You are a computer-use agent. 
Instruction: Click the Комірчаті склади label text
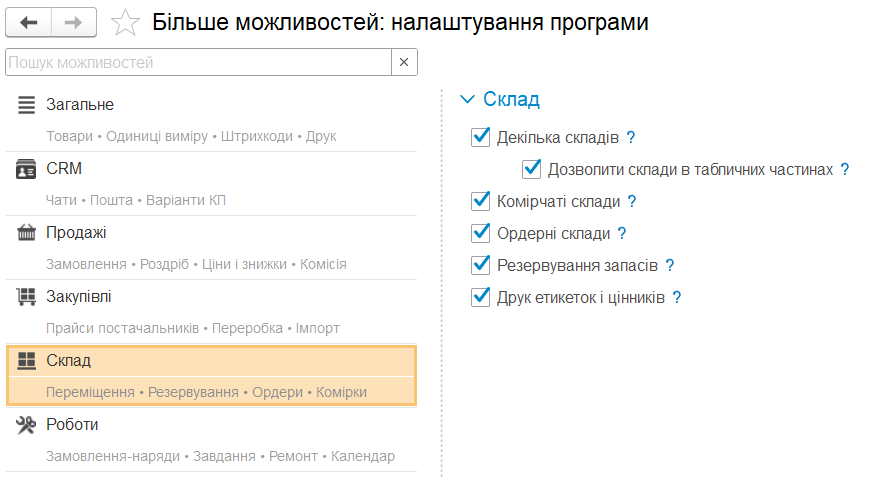tap(558, 201)
